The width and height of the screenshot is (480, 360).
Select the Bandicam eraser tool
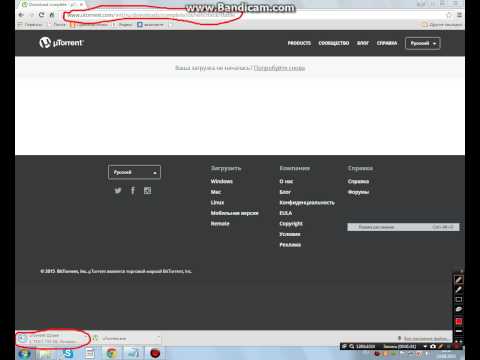pos(459,309)
